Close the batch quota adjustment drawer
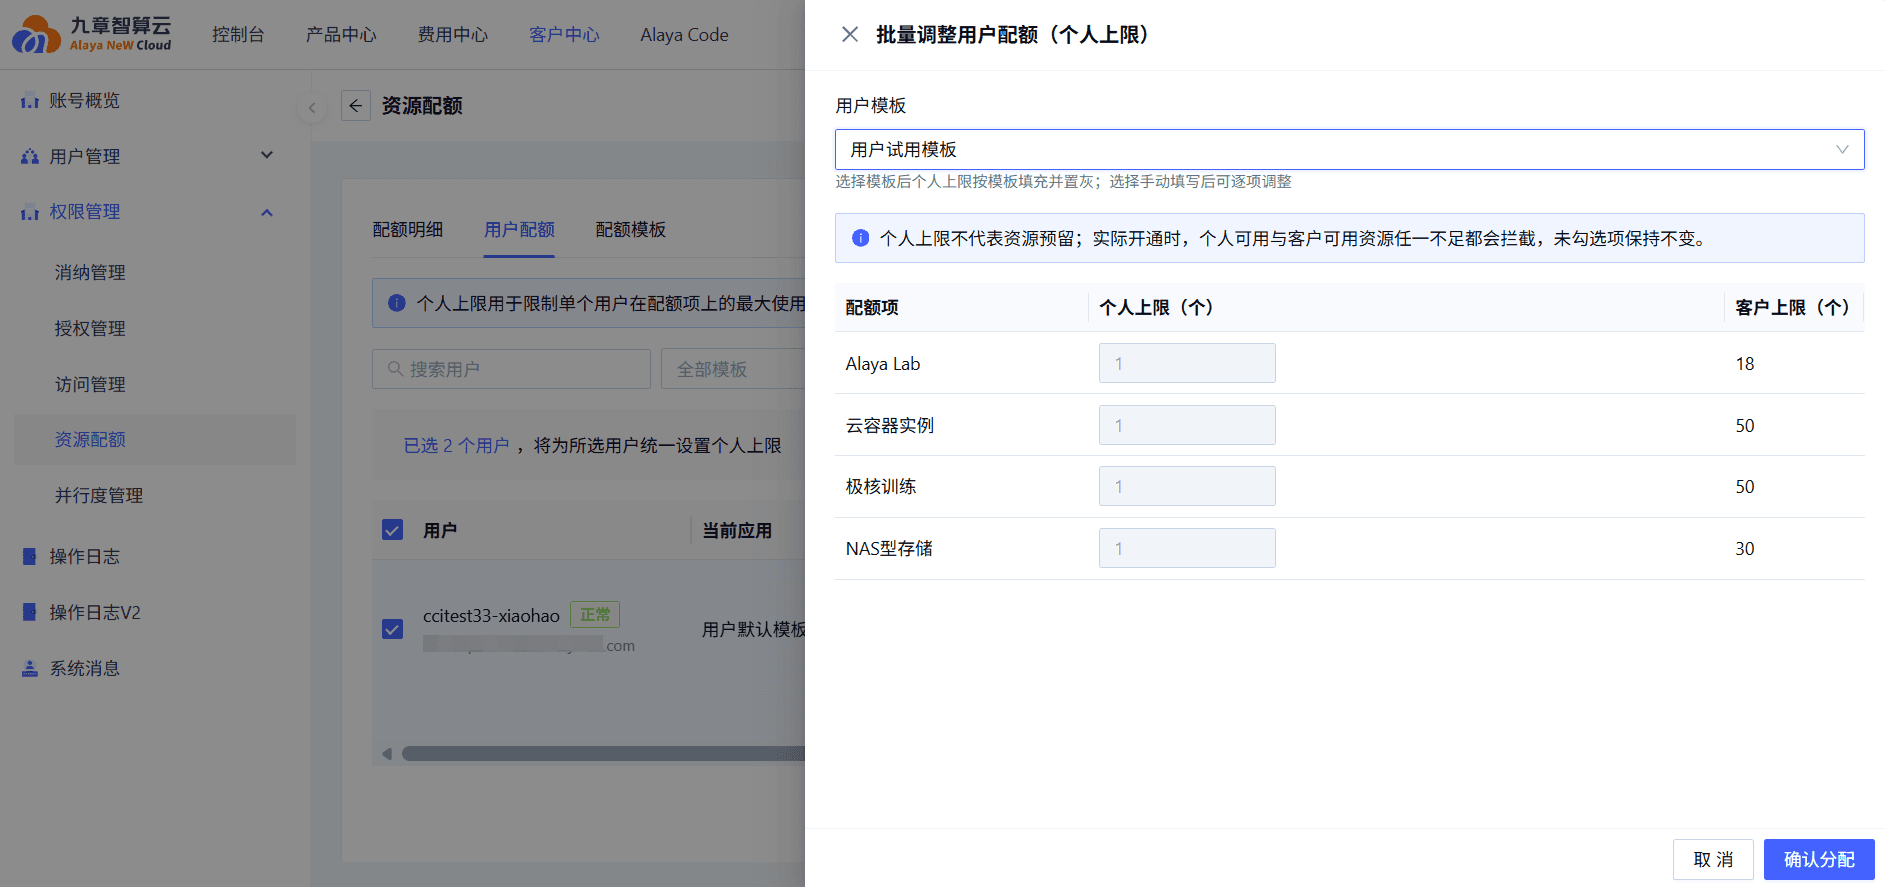1885x887 pixels. [850, 35]
